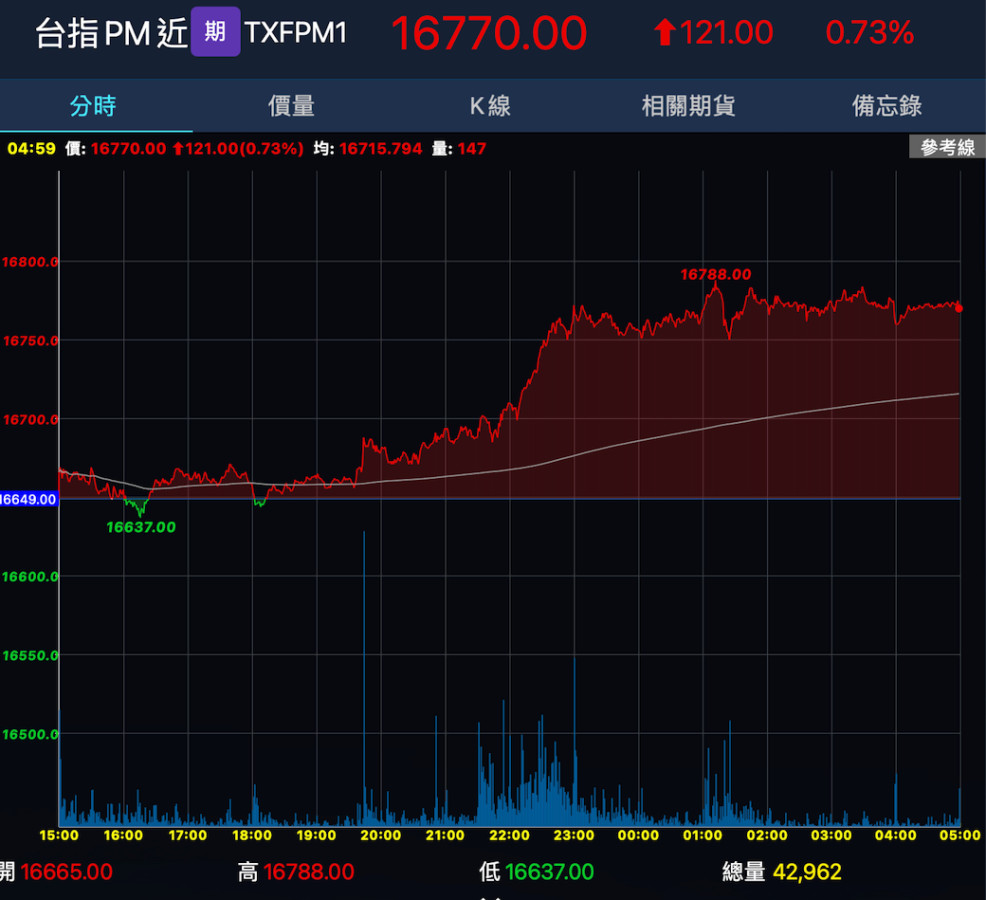Open the 相關期貨 tab

(688, 106)
